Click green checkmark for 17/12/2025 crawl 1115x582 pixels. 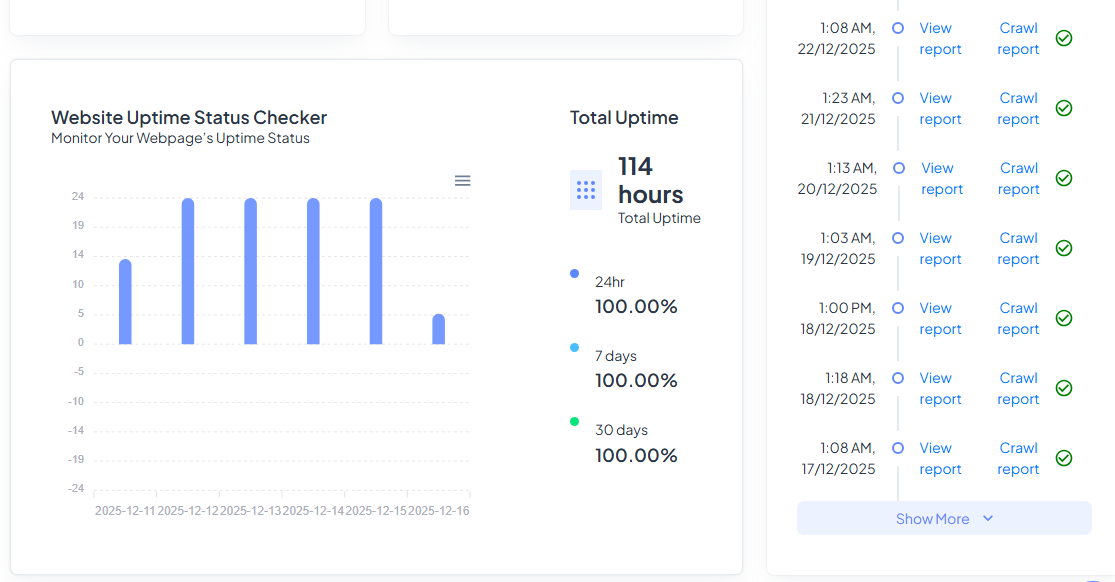(x=1064, y=458)
